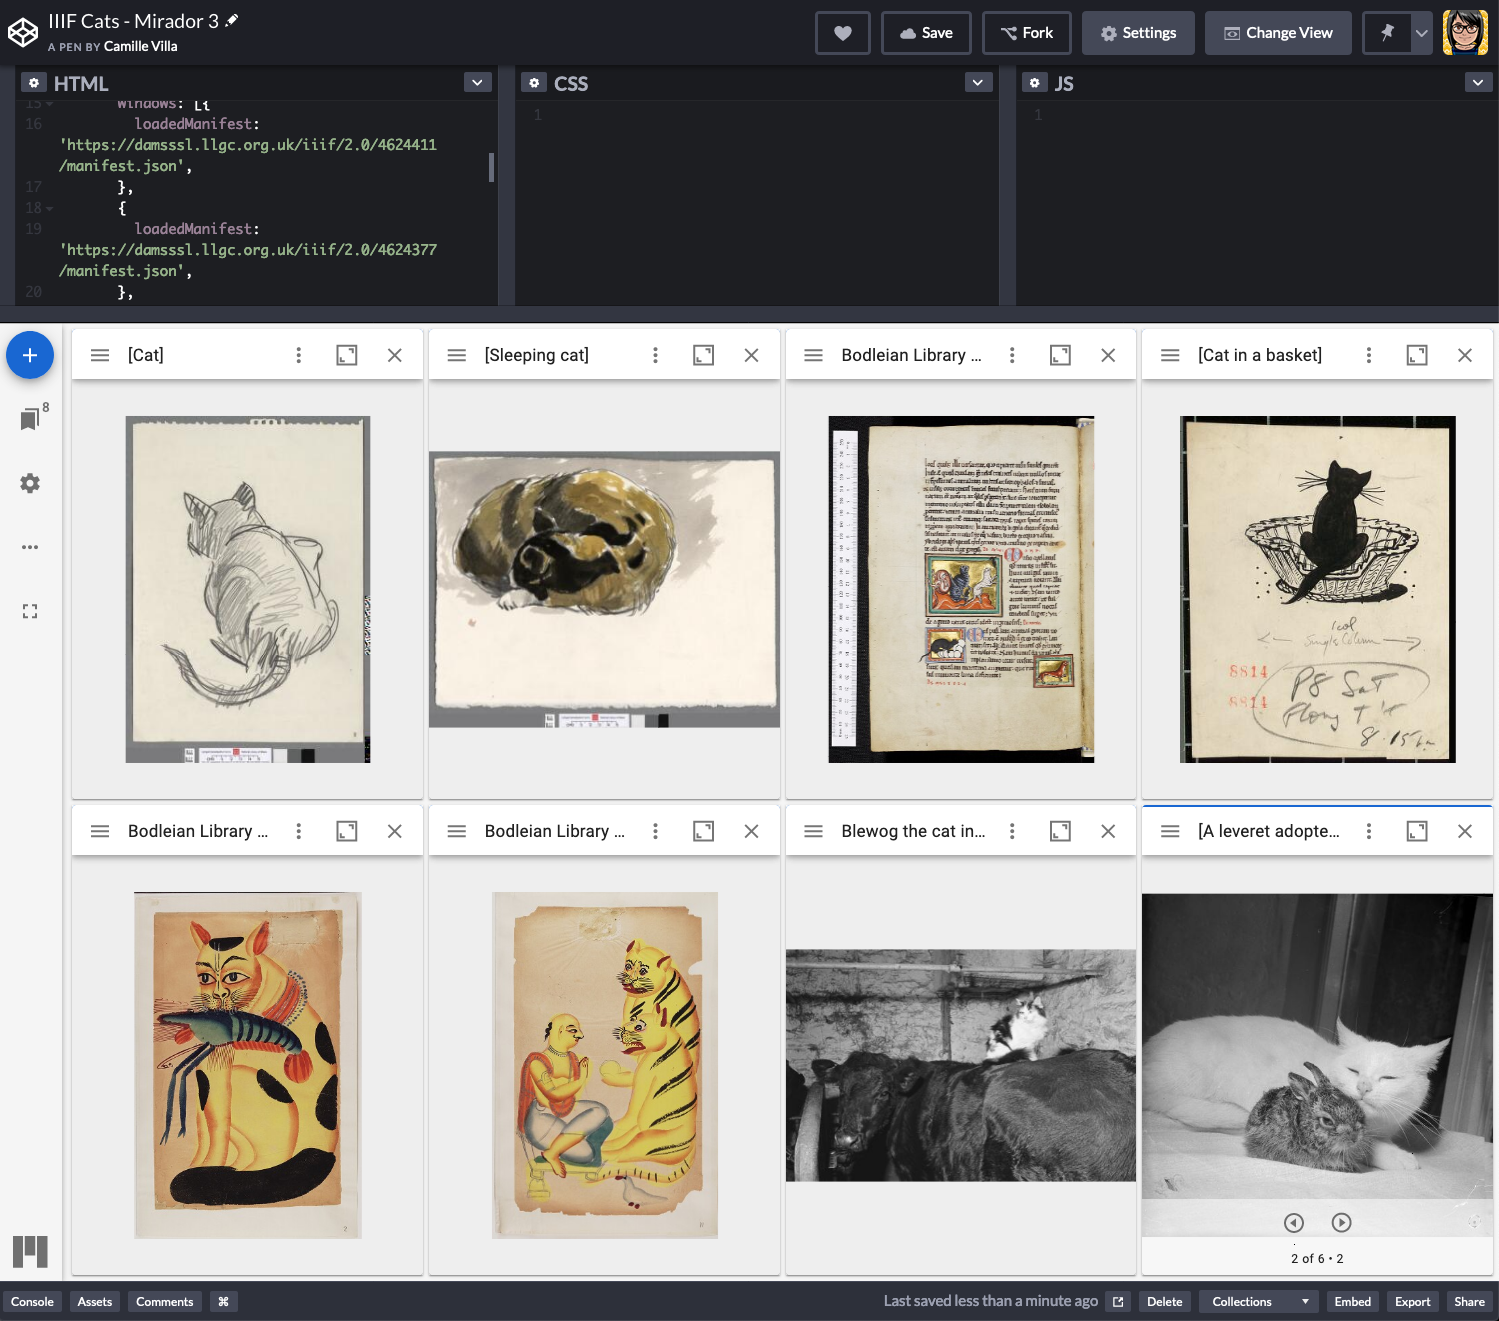1499x1321 pixels.
Task: Open [Cat] window options menu
Action: 298,355
